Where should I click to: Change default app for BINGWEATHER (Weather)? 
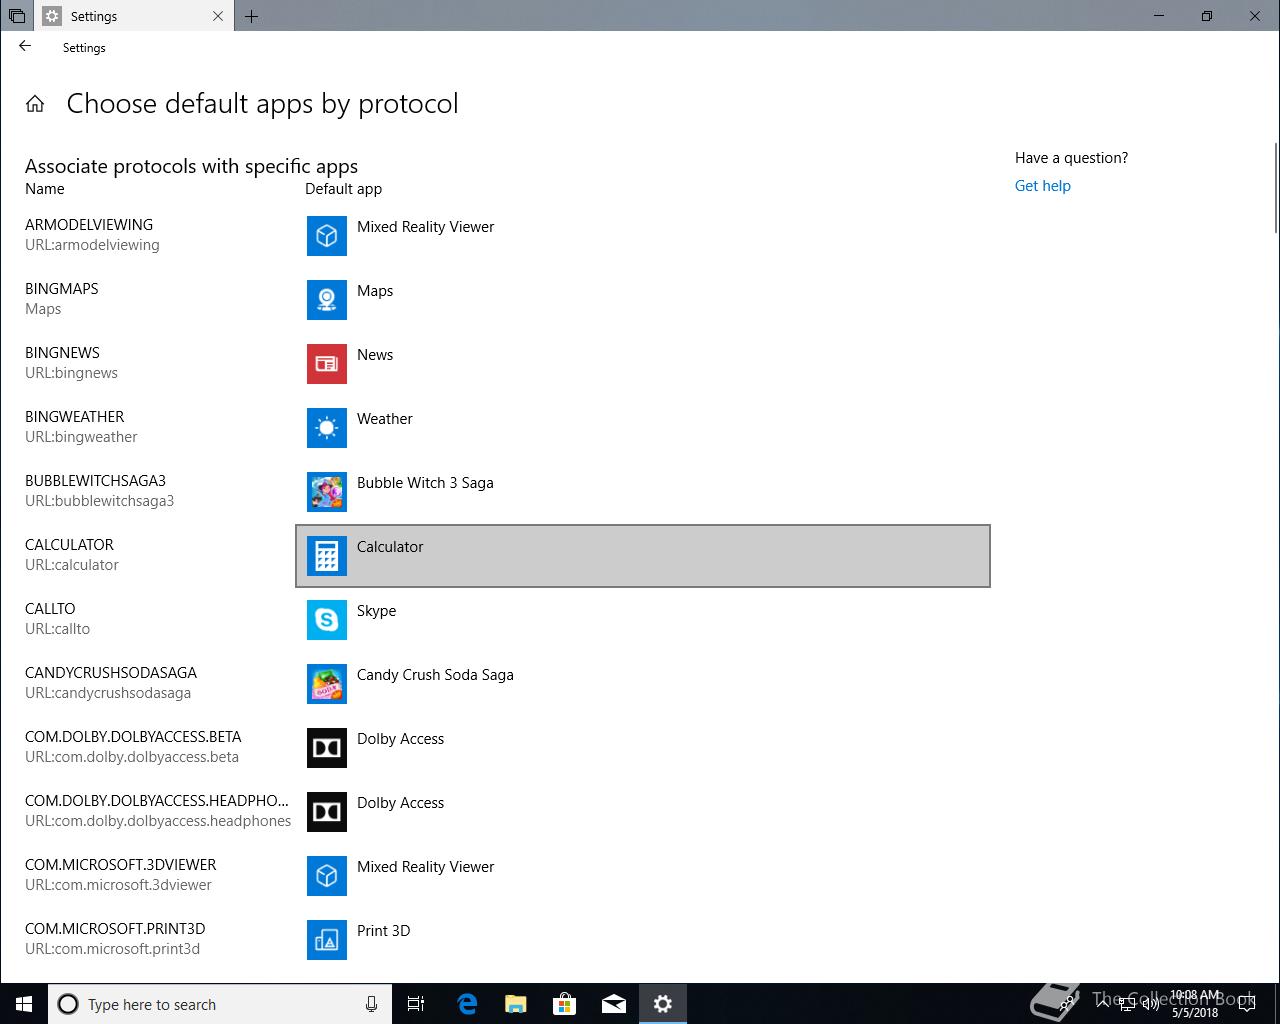(643, 428)
